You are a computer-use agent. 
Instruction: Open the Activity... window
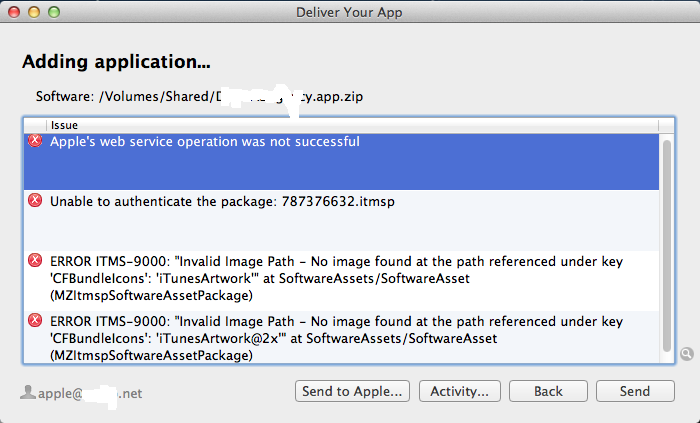click(x=459, y=391)
